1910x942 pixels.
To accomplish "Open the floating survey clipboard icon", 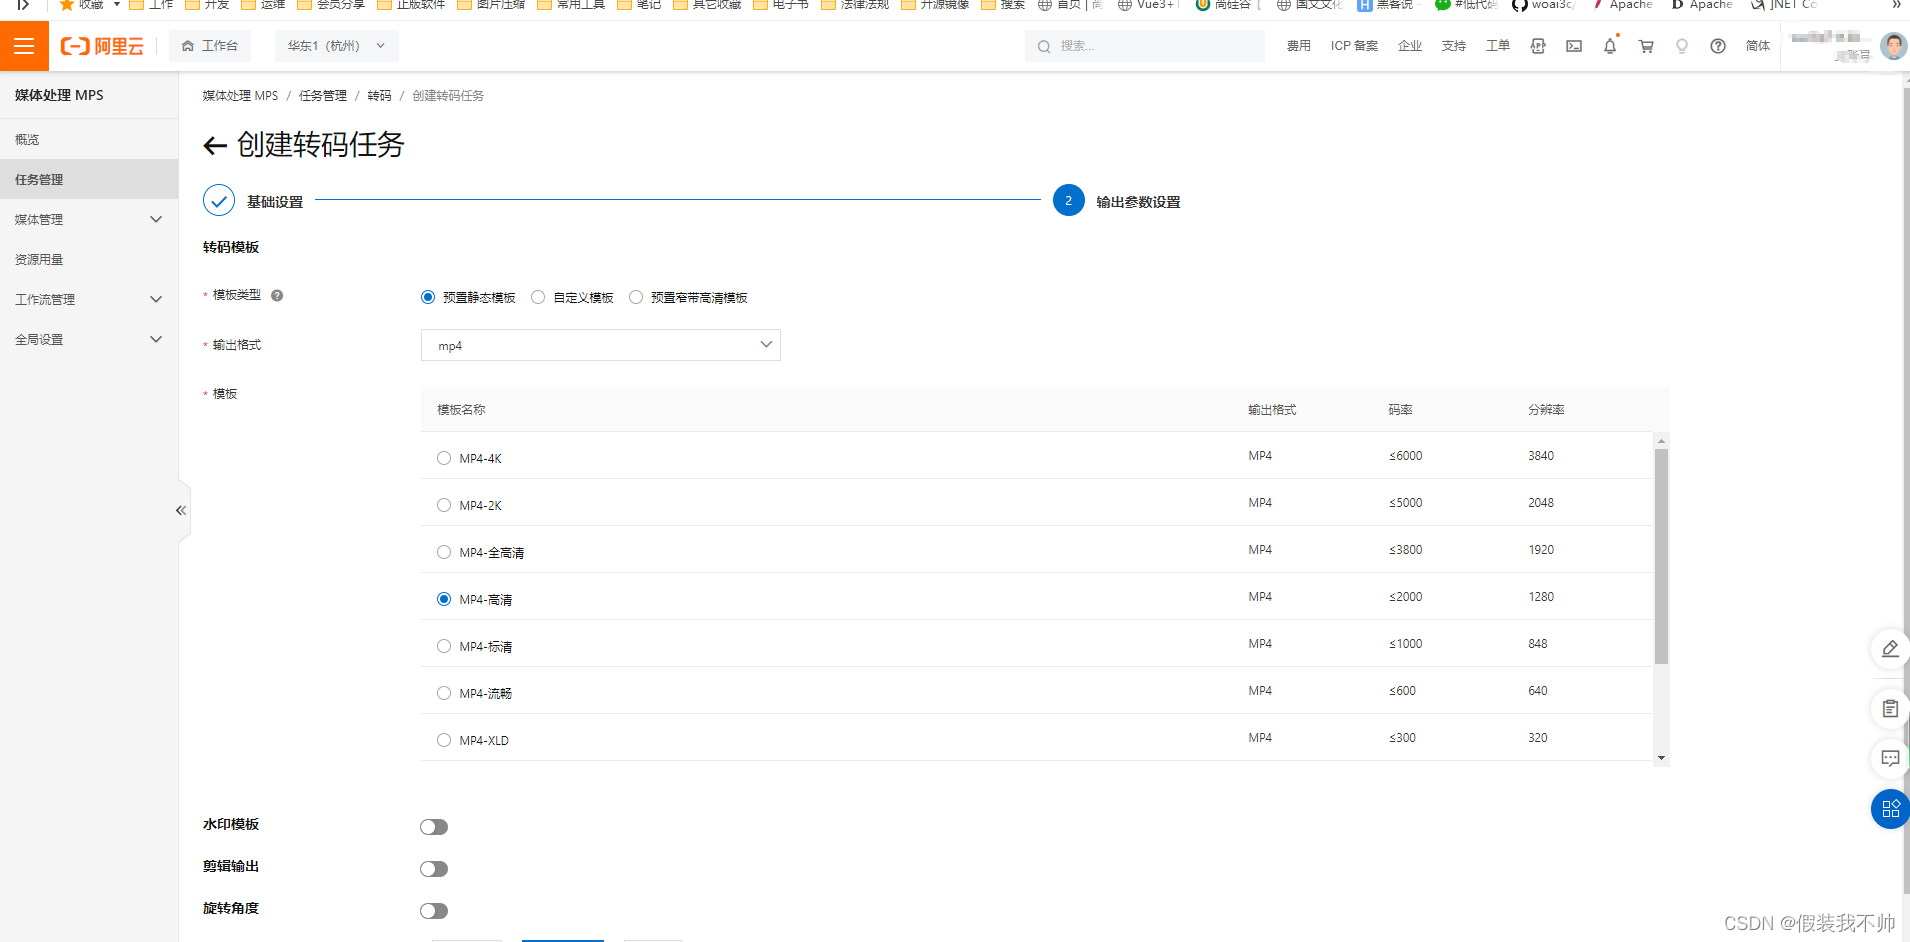I will pos(1889,708).
